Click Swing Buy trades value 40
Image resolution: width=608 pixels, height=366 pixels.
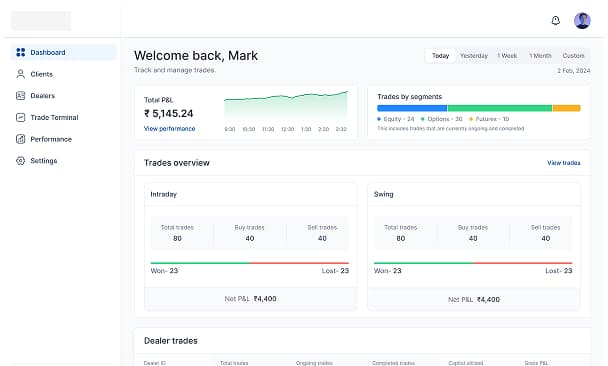[473, 238]
